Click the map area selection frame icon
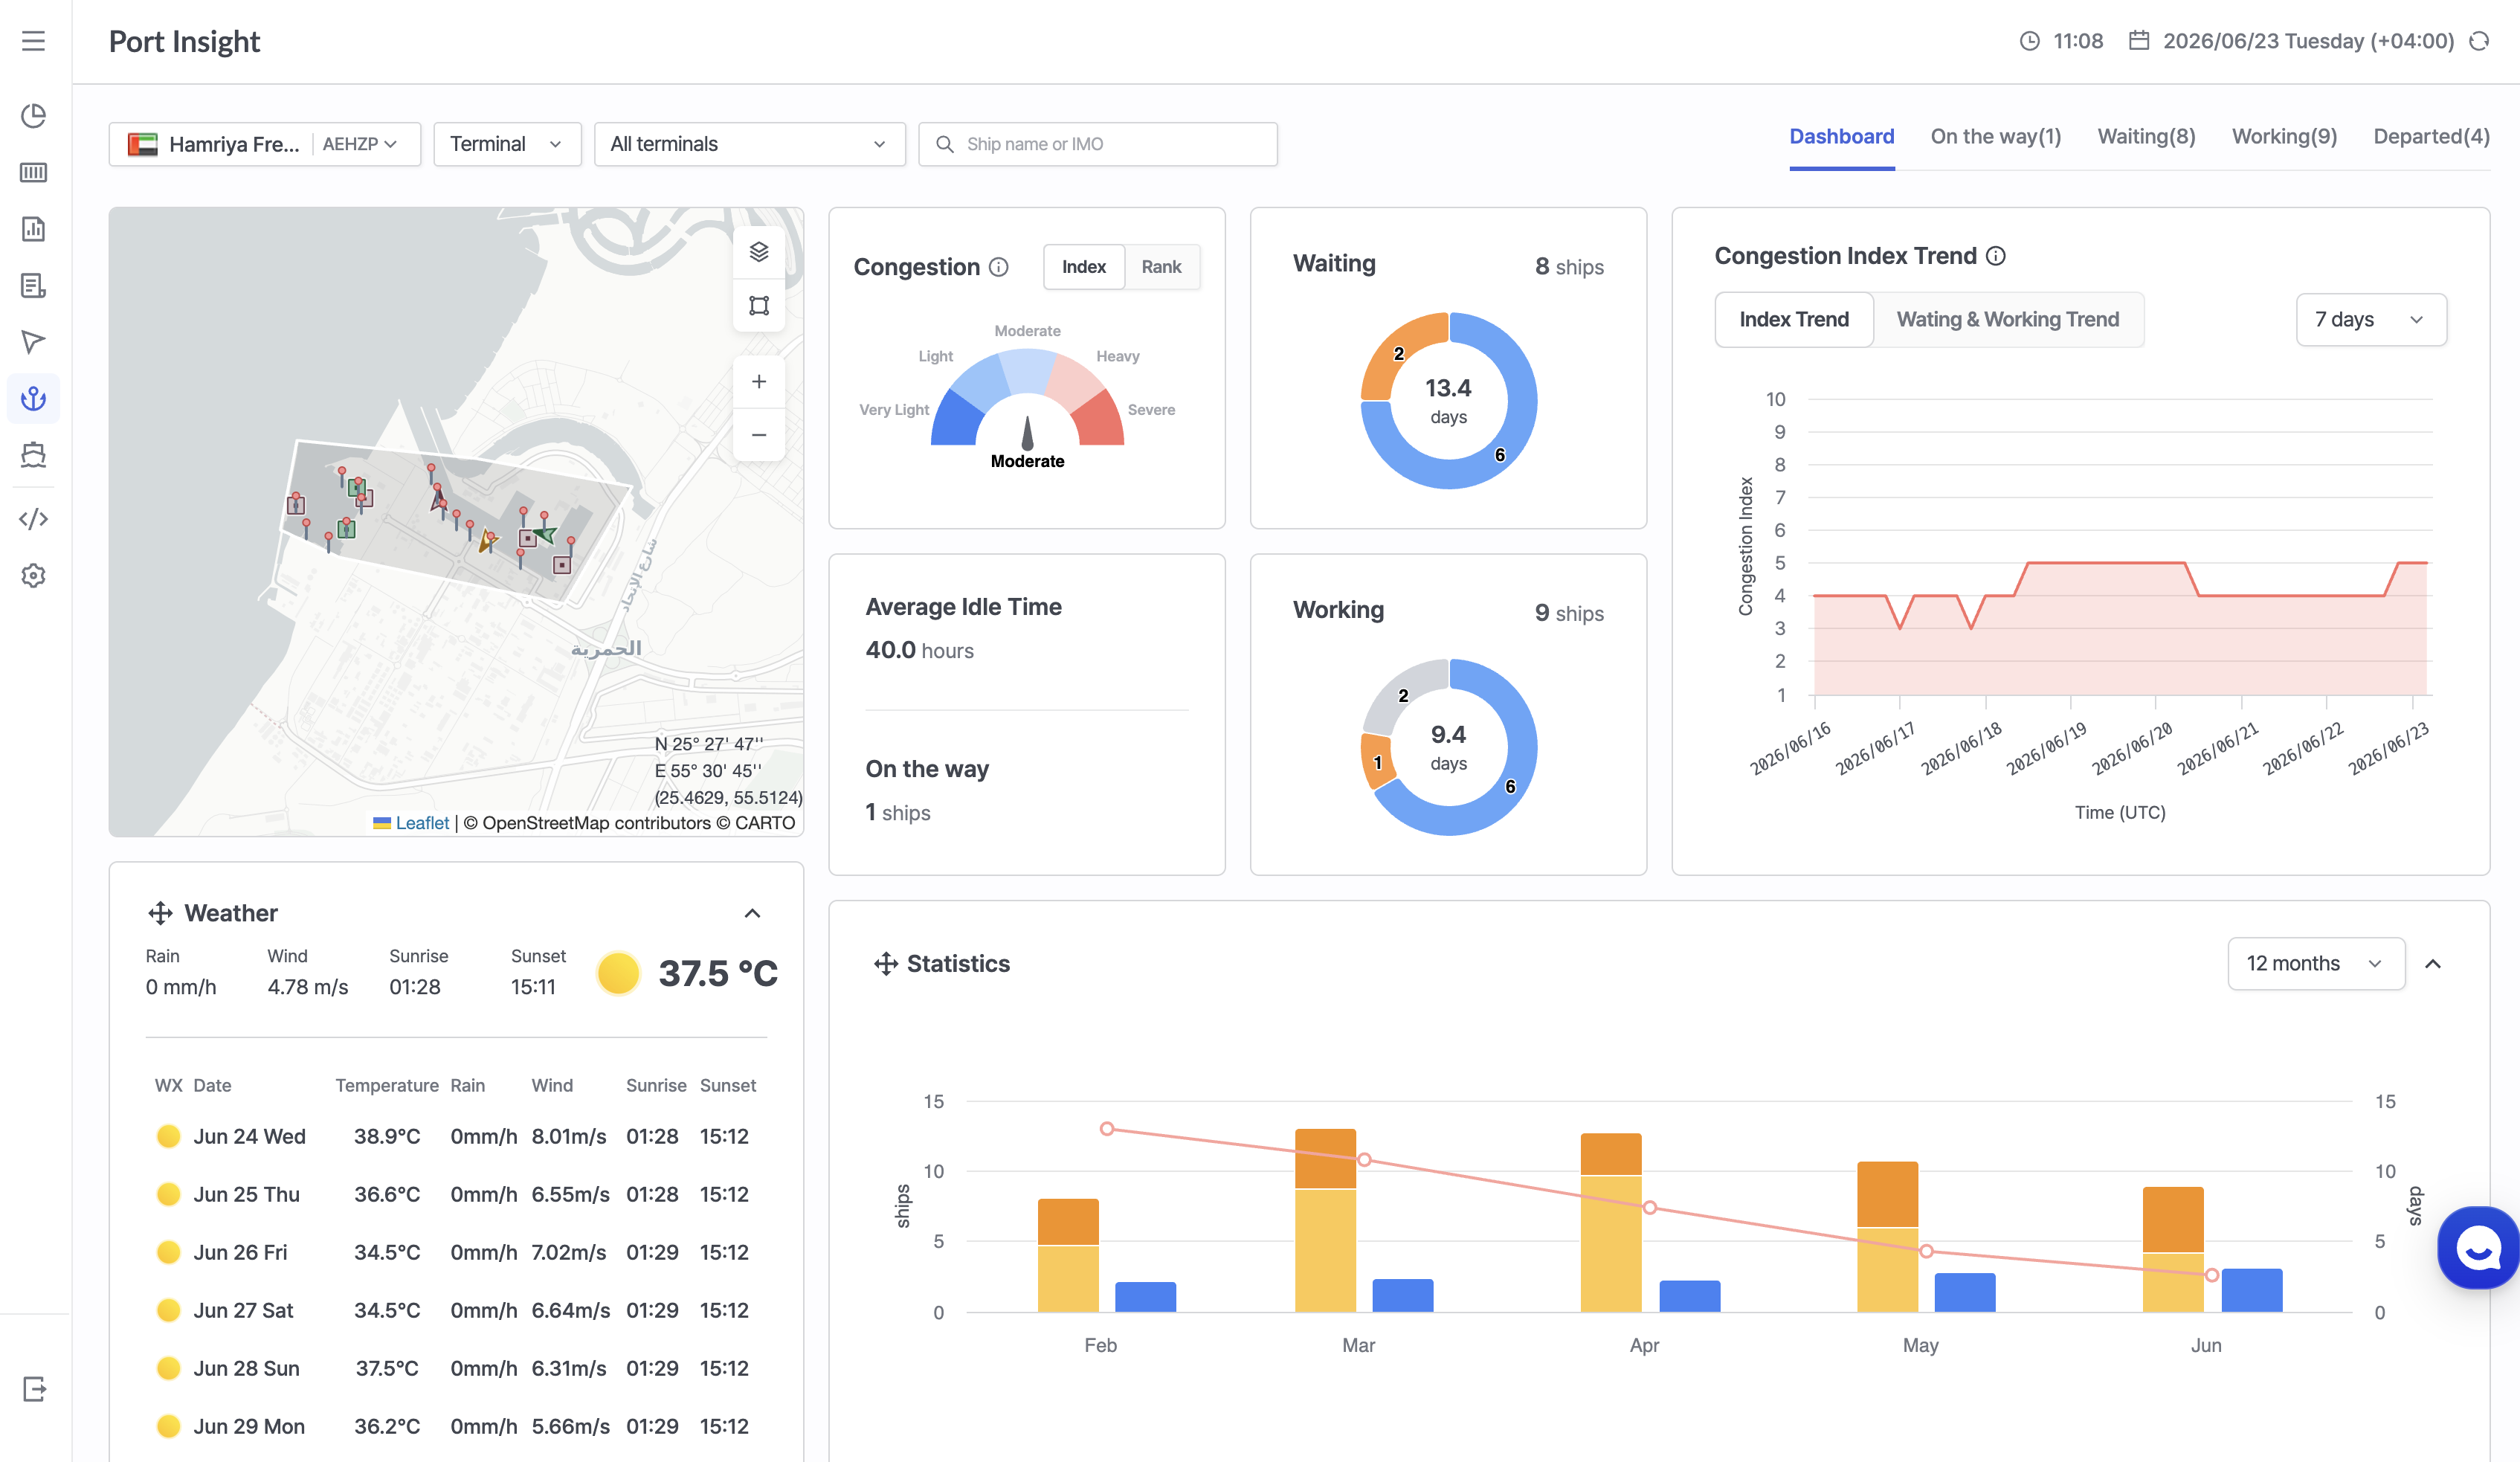The height and width of the screenshot is (1462, 2520). (759, 306)
